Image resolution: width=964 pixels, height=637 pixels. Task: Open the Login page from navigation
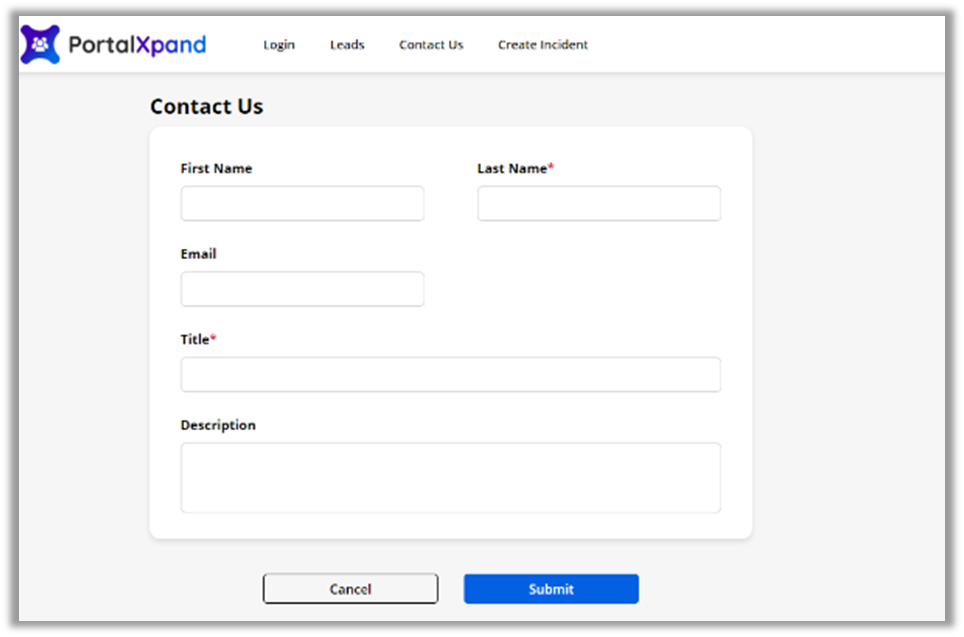(x=279, y=45)
